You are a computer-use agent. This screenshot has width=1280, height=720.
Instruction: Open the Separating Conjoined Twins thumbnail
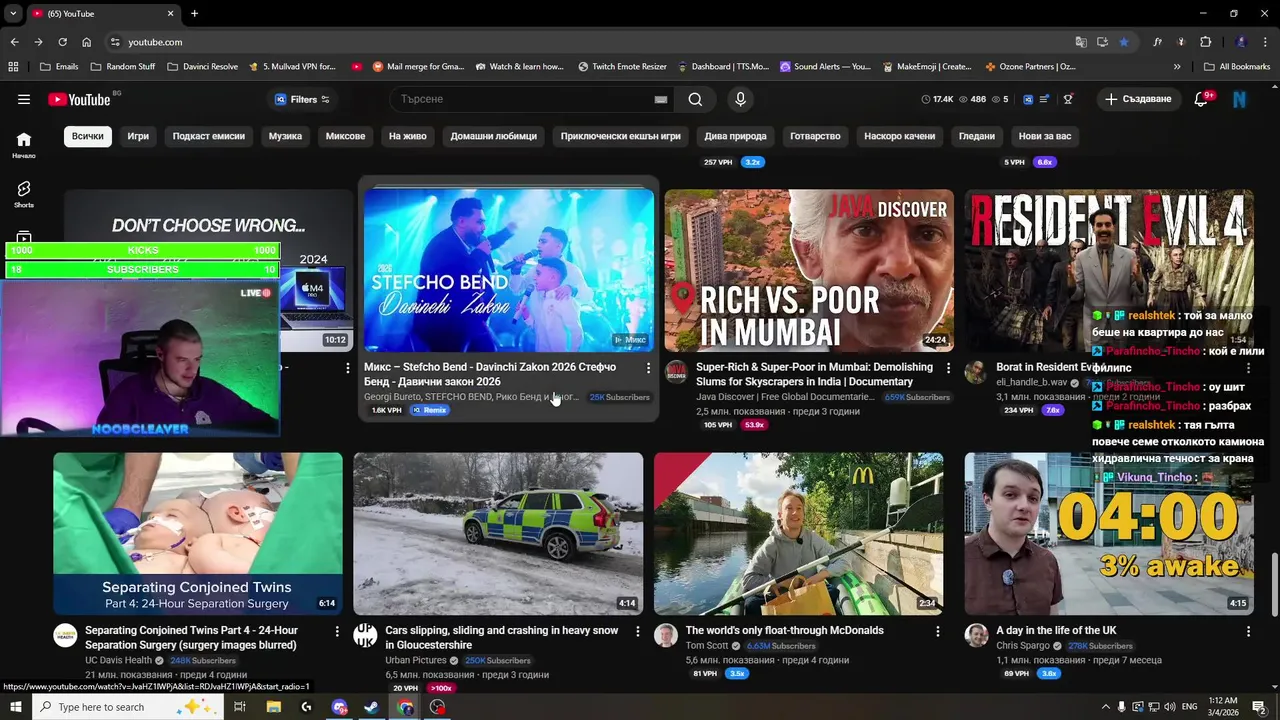point(198,534)
